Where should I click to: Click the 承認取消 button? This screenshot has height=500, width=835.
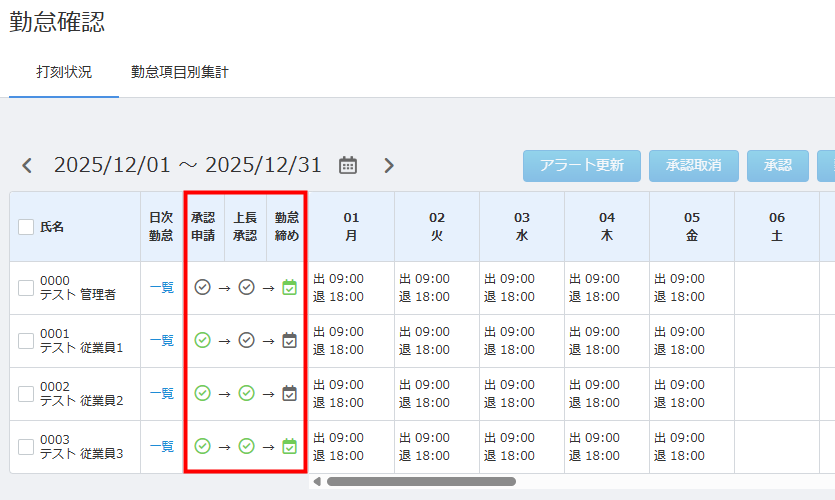pos(693,166)
